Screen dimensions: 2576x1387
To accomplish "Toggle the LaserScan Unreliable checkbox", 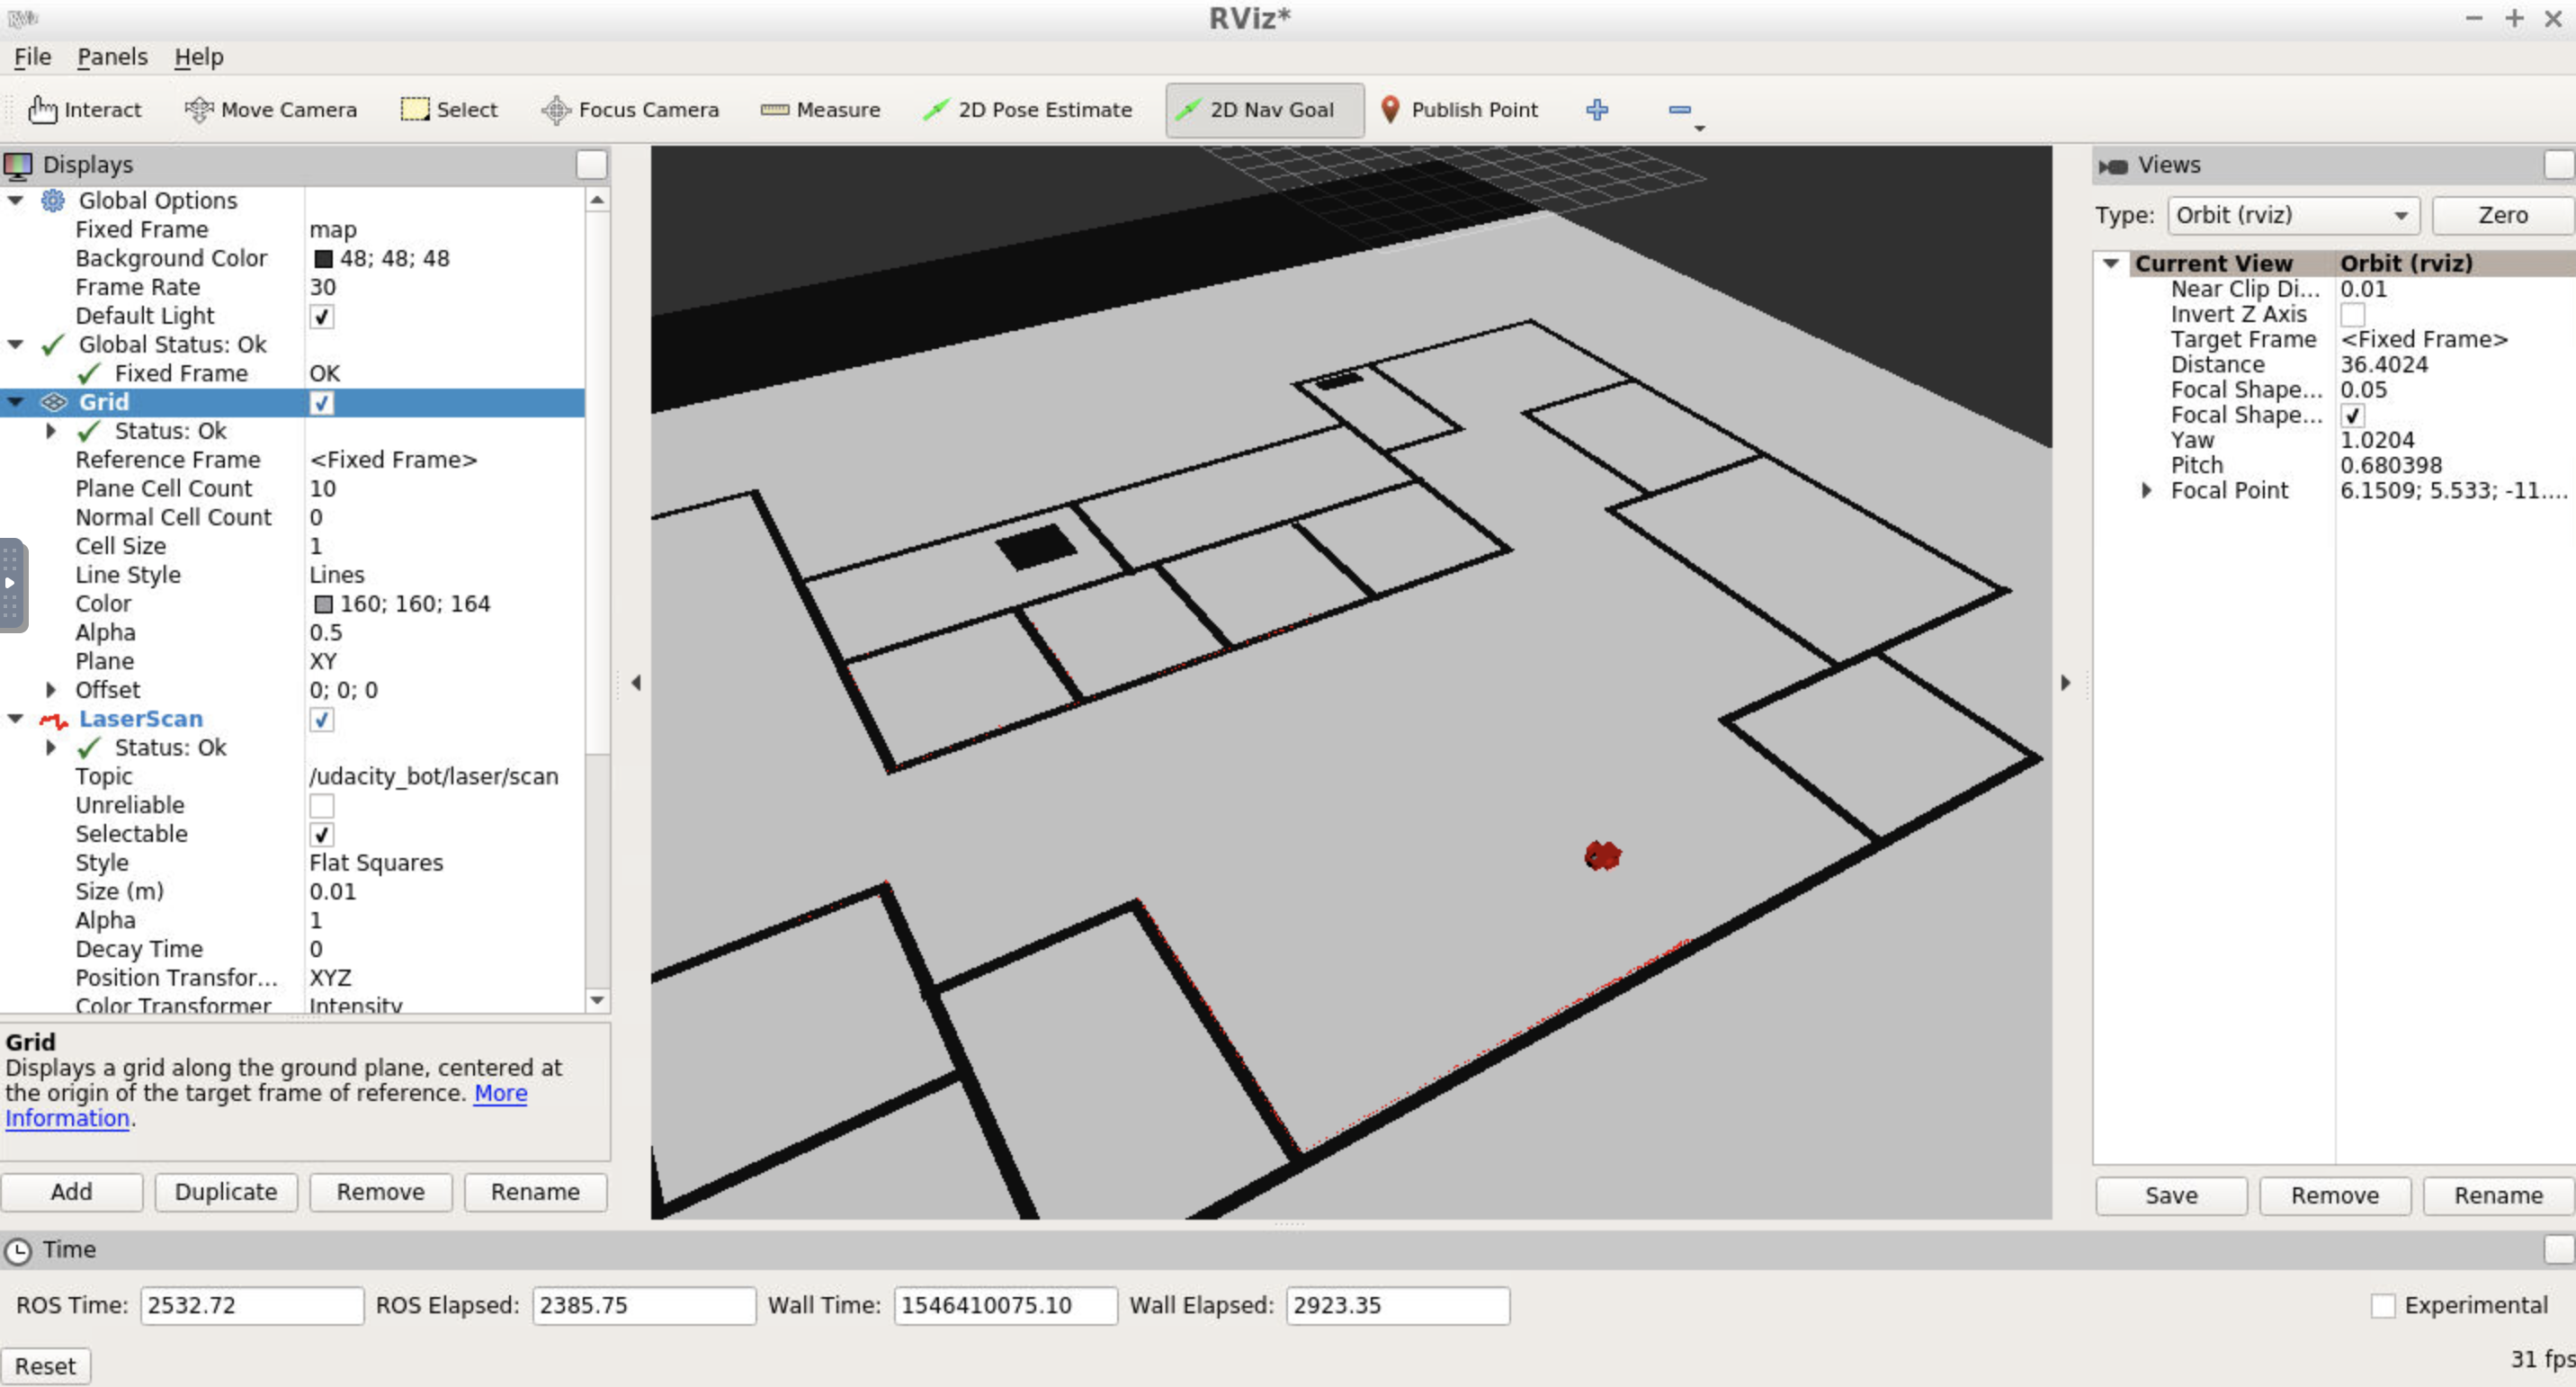I will click(x=321, y=806).
